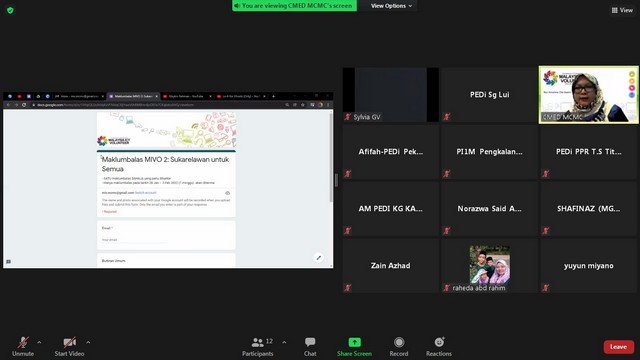Image resolution: width=640 pixels, height=360 pixels.
Task: Toggle Start Video on
Action: (x=69, y=347)
